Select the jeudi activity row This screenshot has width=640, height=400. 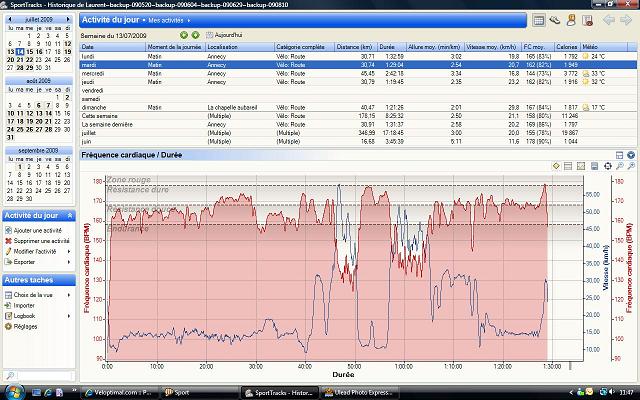click(358, 82)
